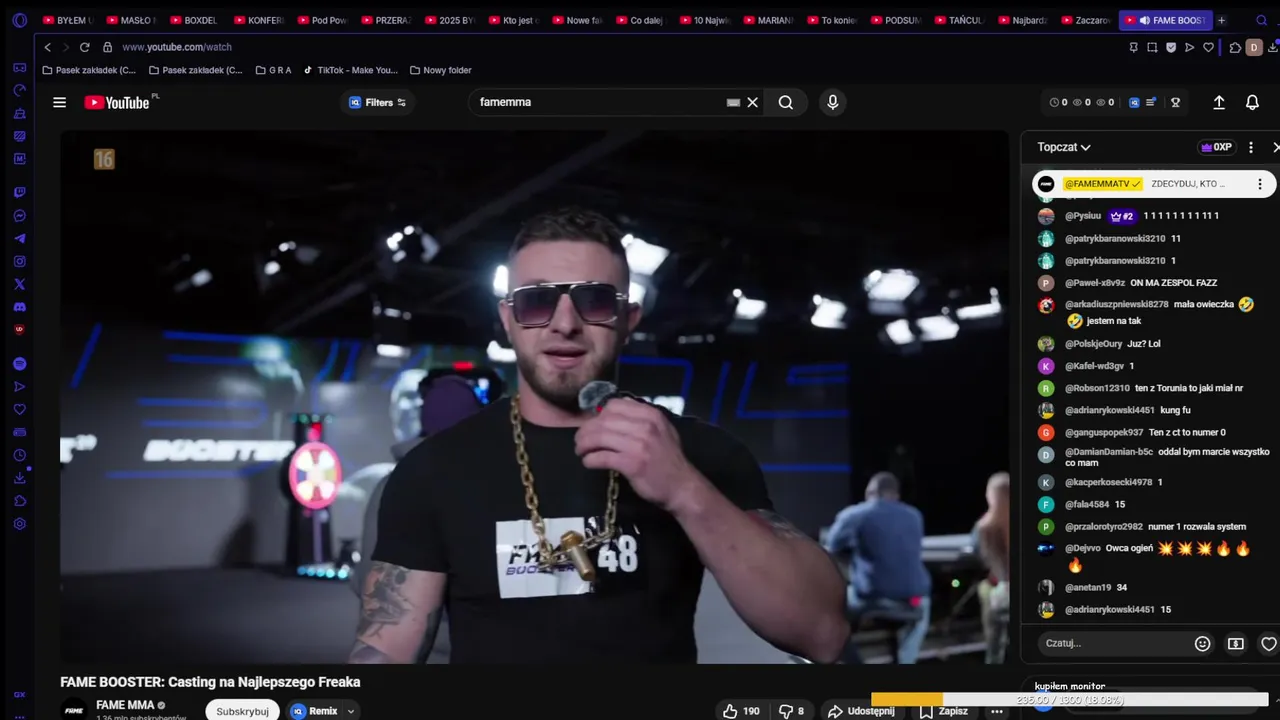Open the G R A bookmarks folder
The image size is (1280, 720).
(273, 70)
